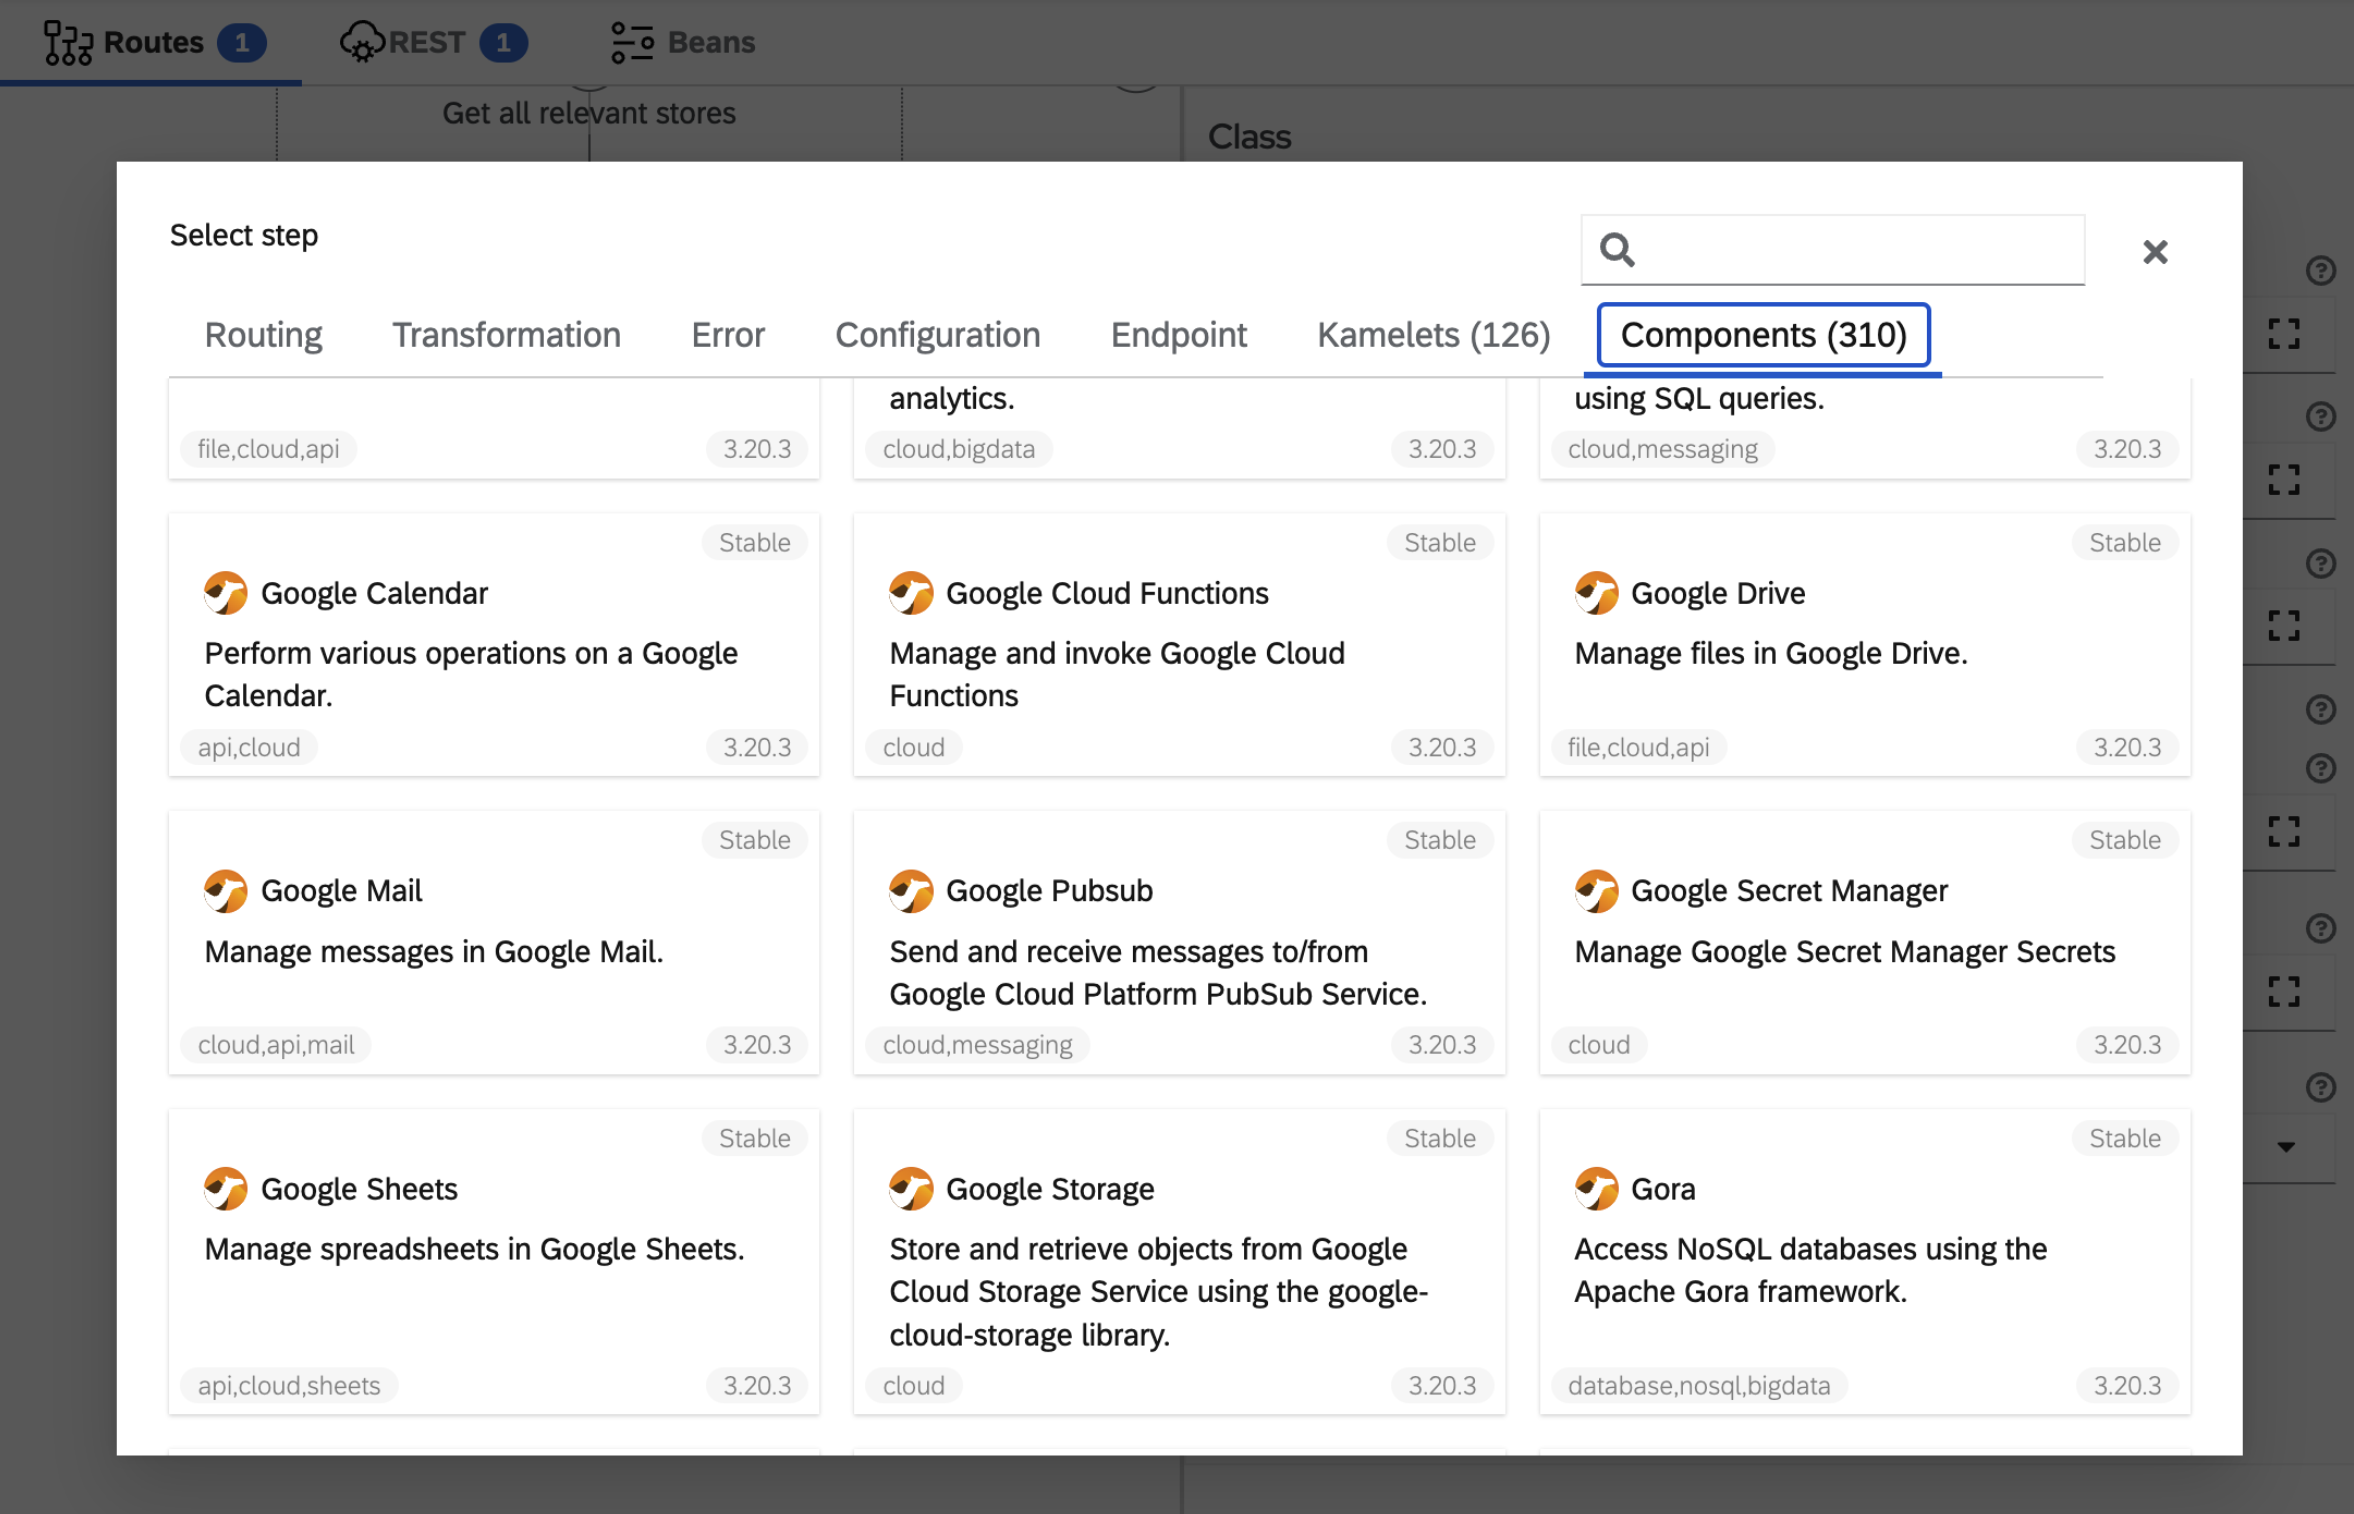Pick the Google Mail component
This screenshot has height=1514, width=2354.
494,942
